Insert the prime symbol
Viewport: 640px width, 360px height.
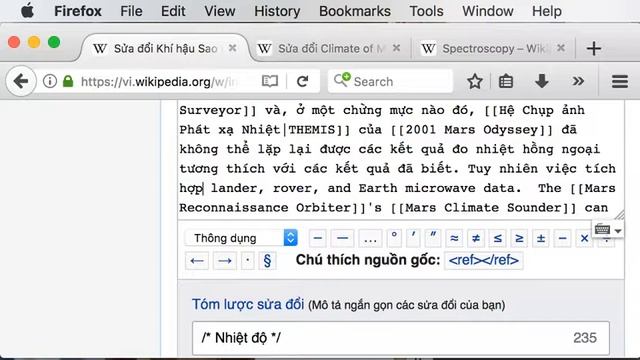point(413,238)
